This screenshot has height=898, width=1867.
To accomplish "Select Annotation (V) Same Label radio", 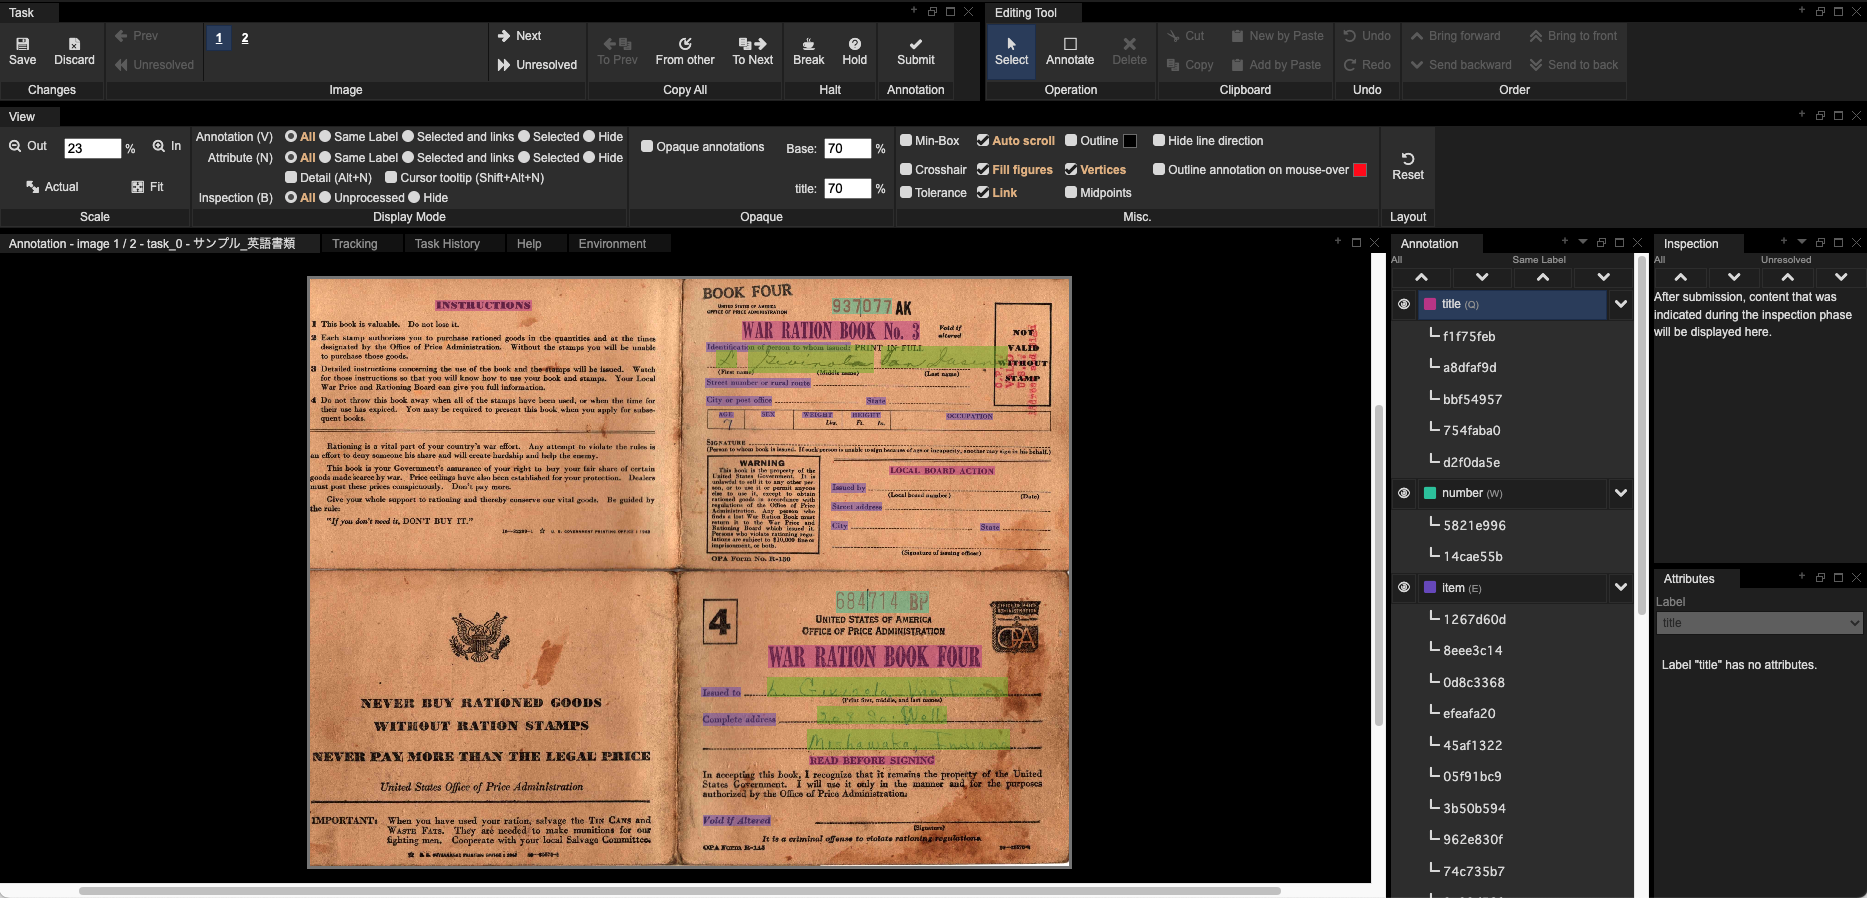I will pos(325,137).
